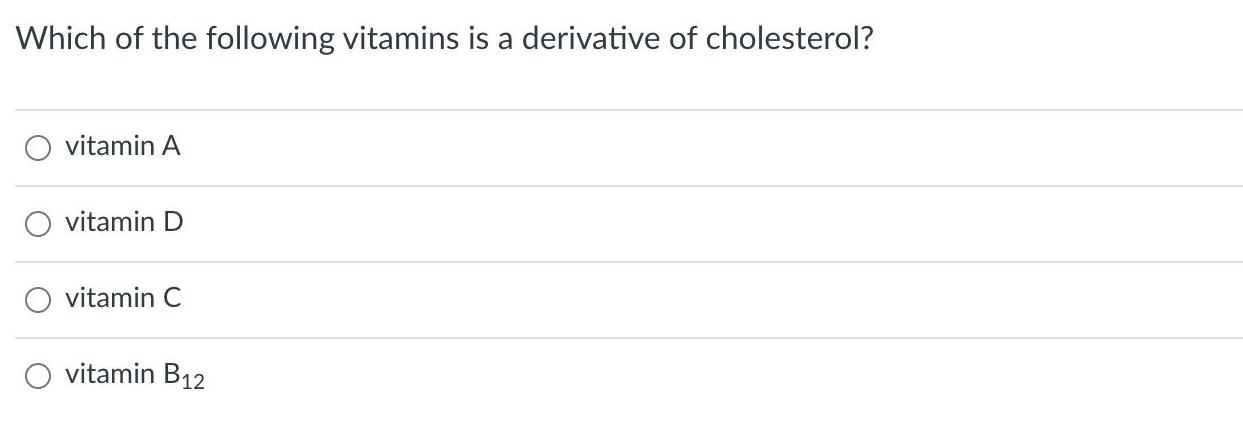Select the vitamin A radio button
Image resolution: width=1243 pixels, height=427 pixels.
pyautogui.click(x=38, y=148)
